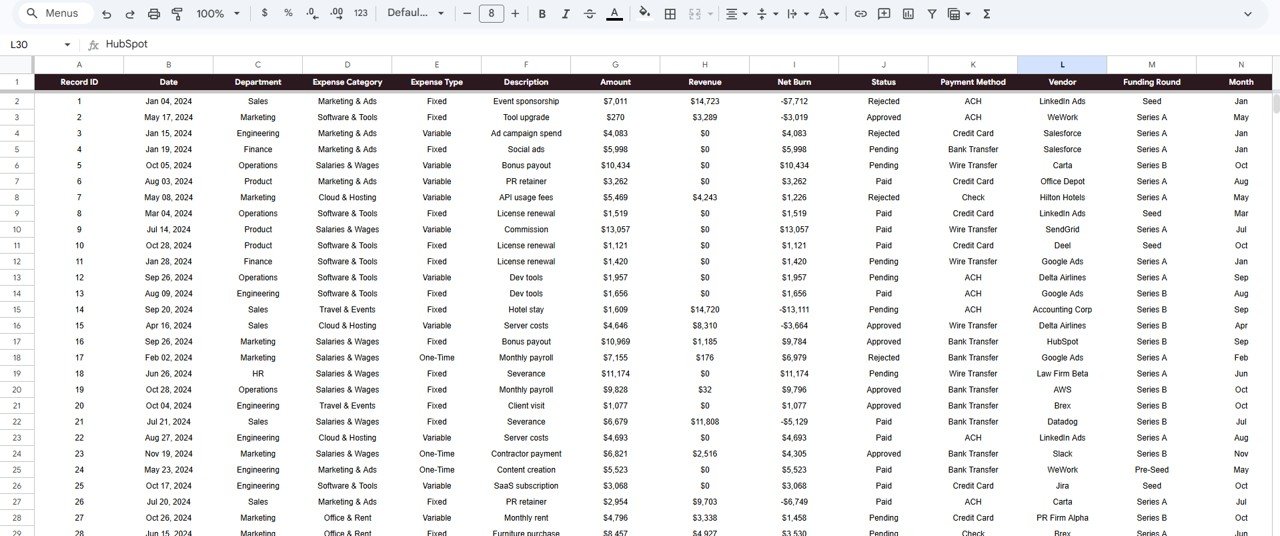This screenshot has width=1280, height=536.
Task: Select the 'Pre-Seed' funding round cell
Action: (1151, 470)
